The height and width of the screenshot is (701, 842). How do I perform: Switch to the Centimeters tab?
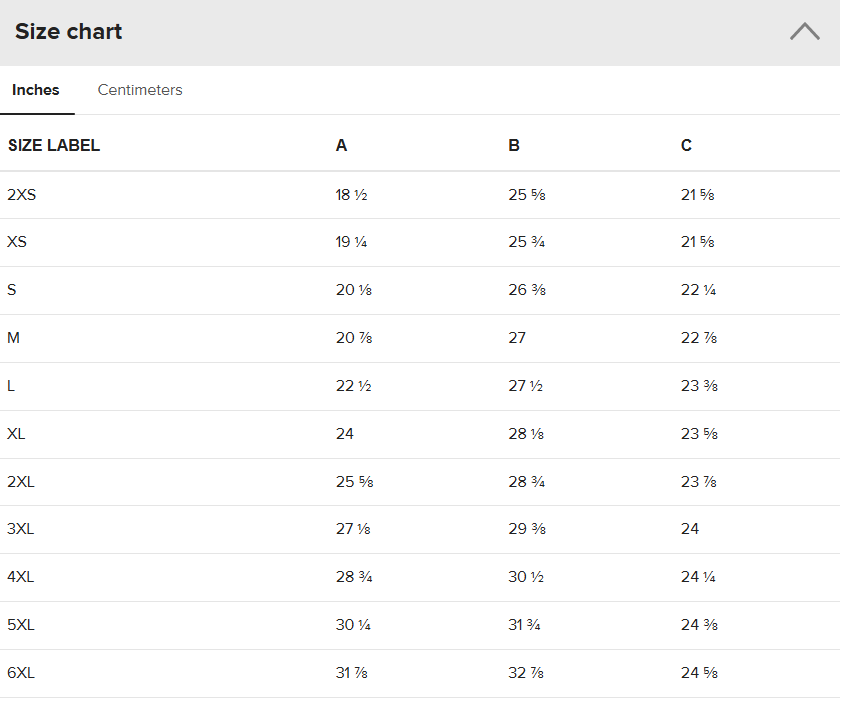pyautogui.click(x=140, y=90)
